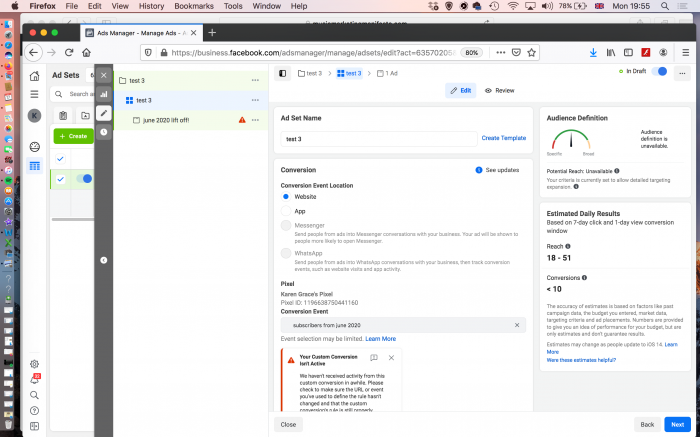Click Were these estimates helpful? link
The image size is (700, 437).
pyautogui.click(x=581, y=360)
